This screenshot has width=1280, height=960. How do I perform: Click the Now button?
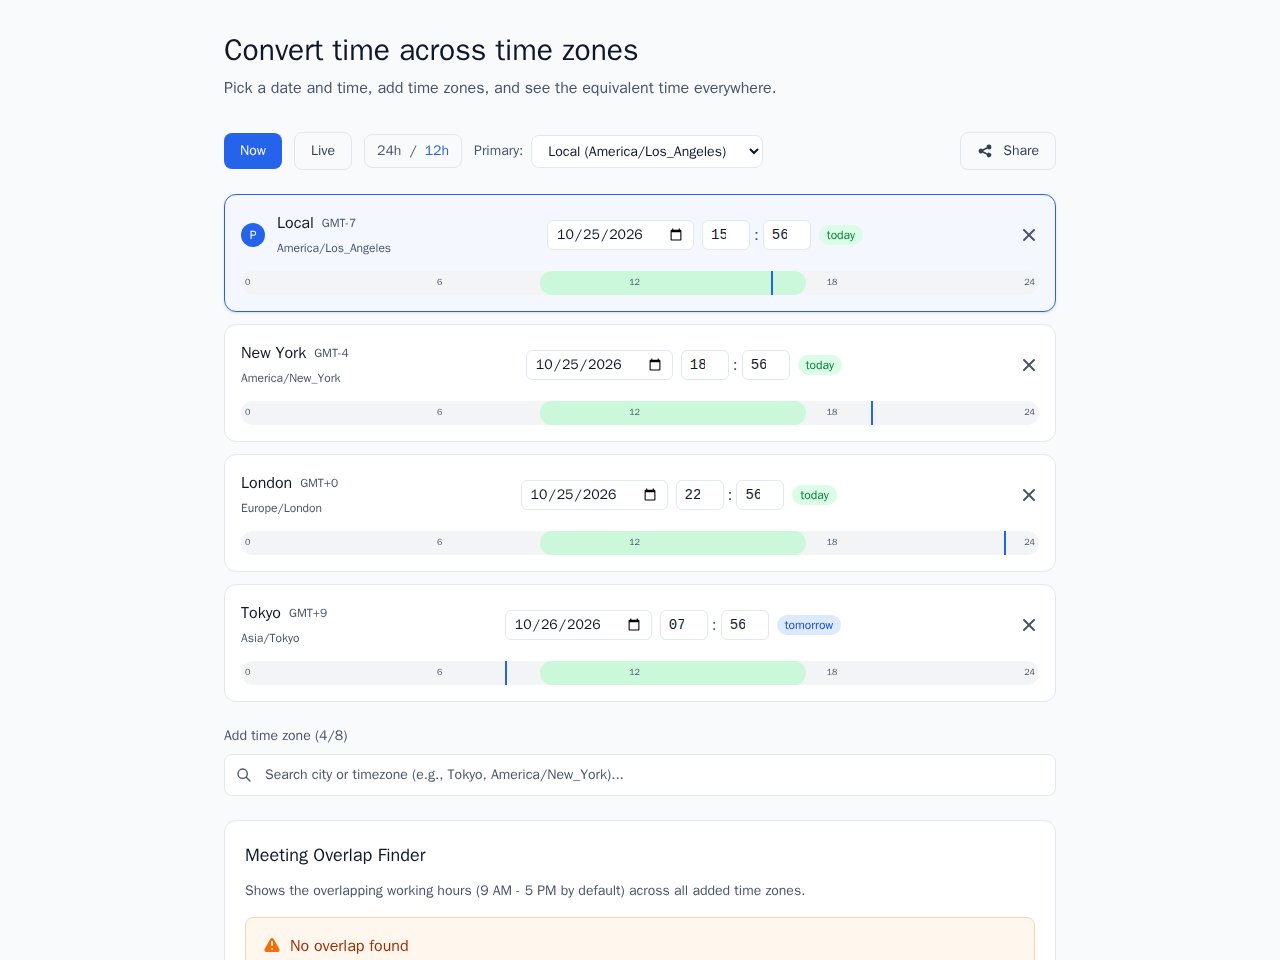pos(253,151)
